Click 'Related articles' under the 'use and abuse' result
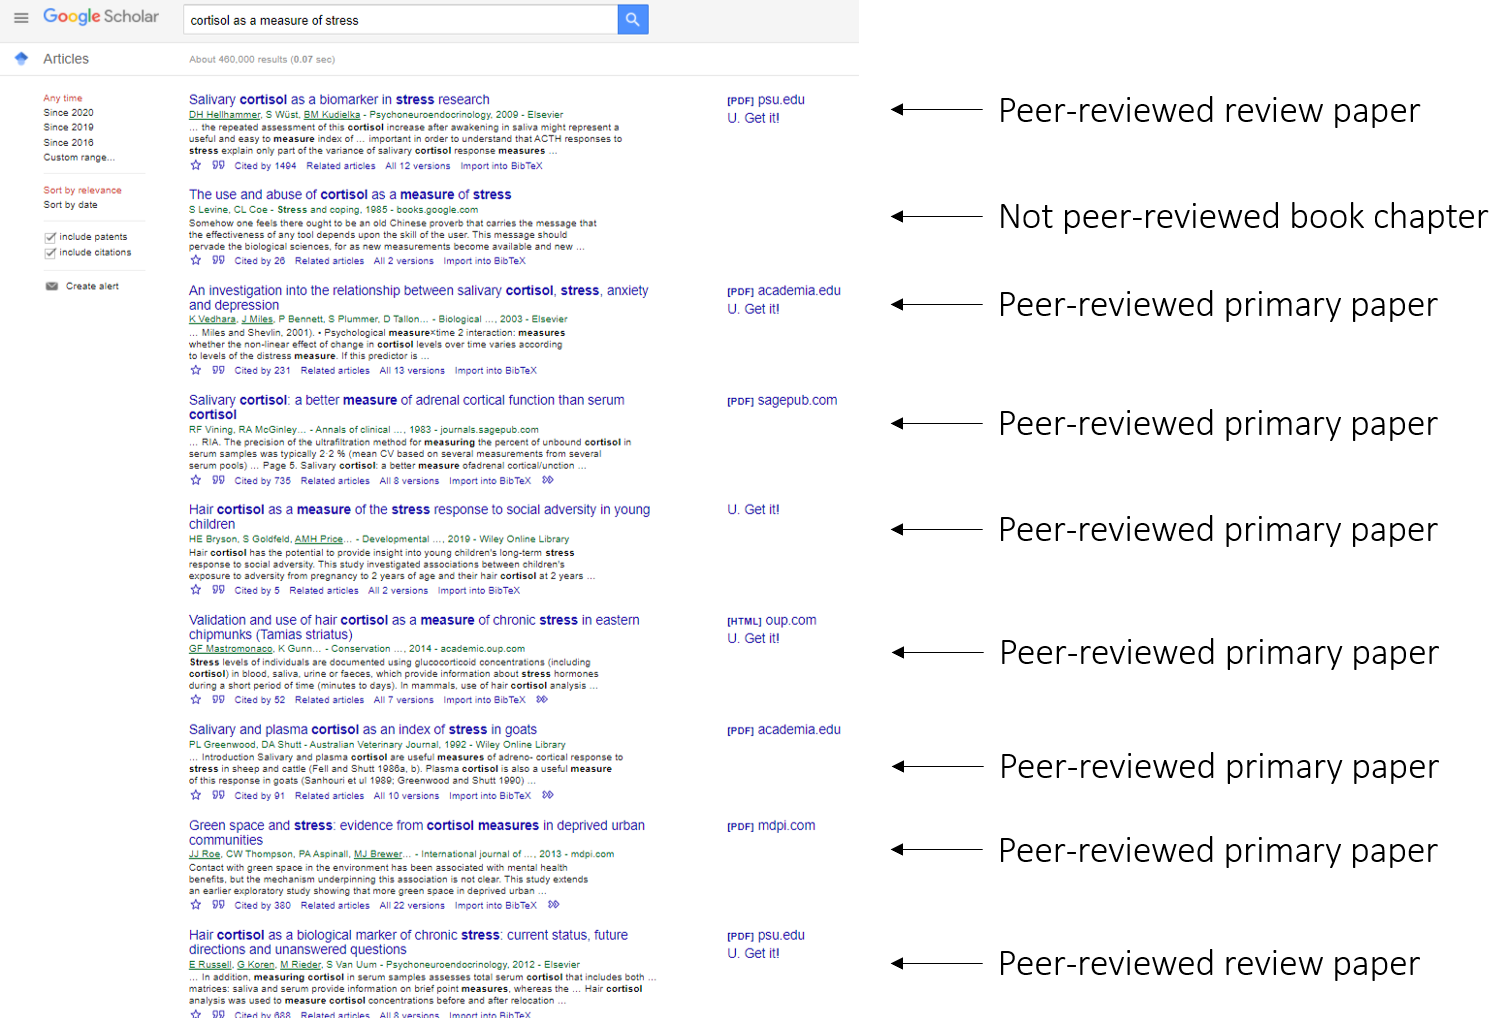 pos(329,261)
